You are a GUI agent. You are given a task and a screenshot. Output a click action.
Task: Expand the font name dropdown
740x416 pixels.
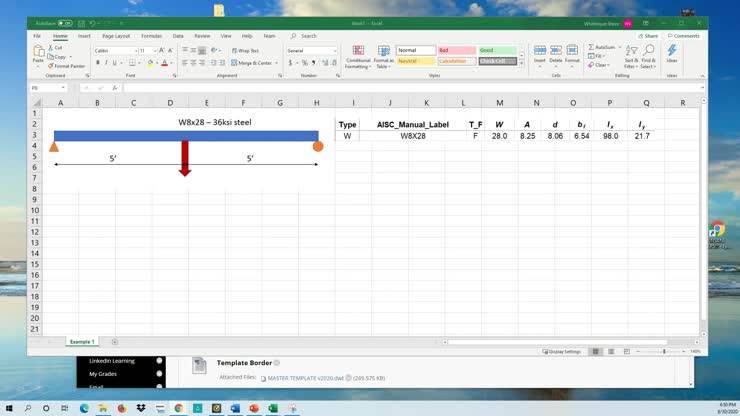[x=134, y=50]
